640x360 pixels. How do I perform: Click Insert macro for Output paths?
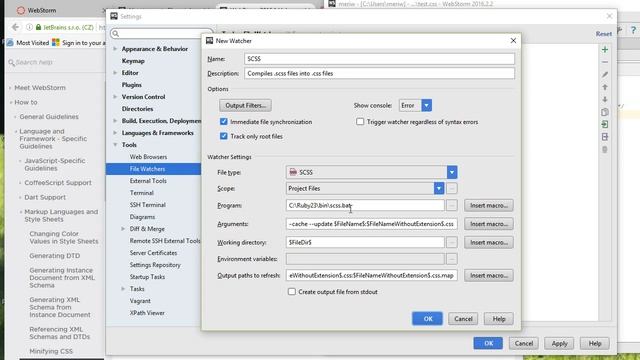click(489, 276)
